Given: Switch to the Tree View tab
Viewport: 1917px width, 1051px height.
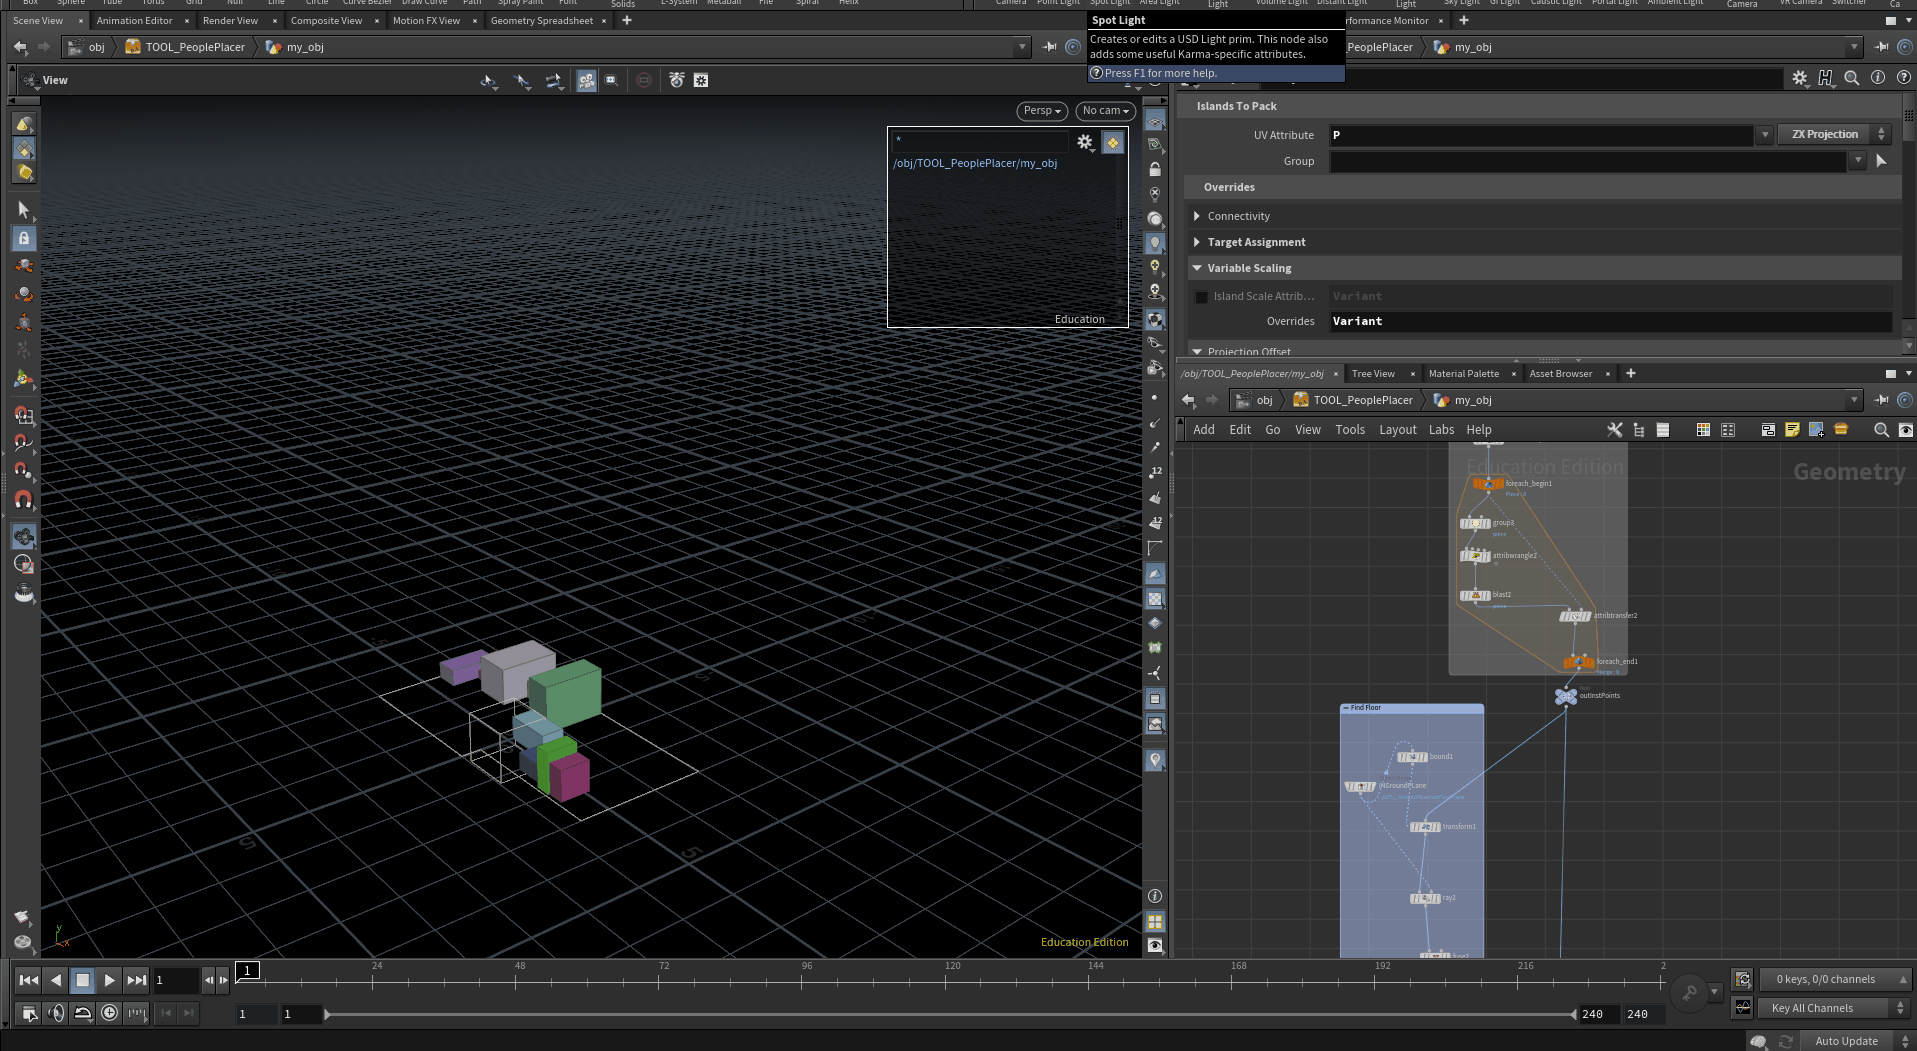Looking at the screenshot, I should pyautogui.click(x=1372, y=373).
